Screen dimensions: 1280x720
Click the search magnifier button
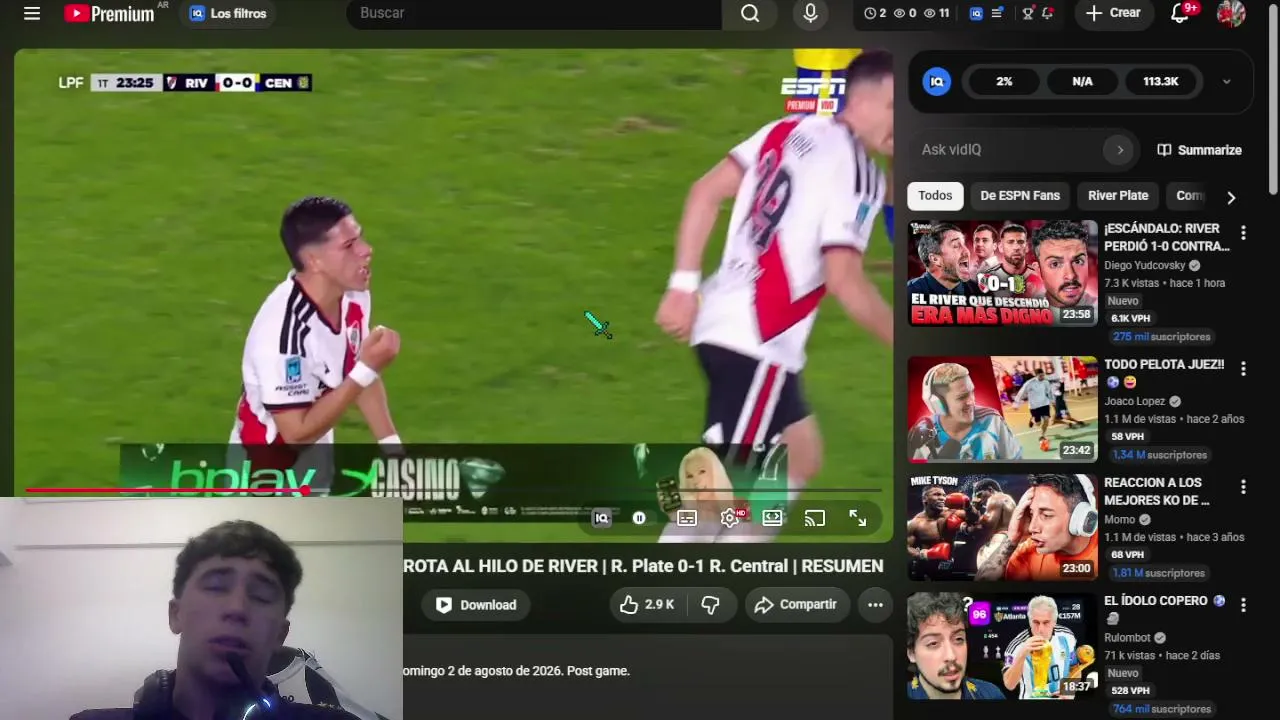(x=750, y=13)
